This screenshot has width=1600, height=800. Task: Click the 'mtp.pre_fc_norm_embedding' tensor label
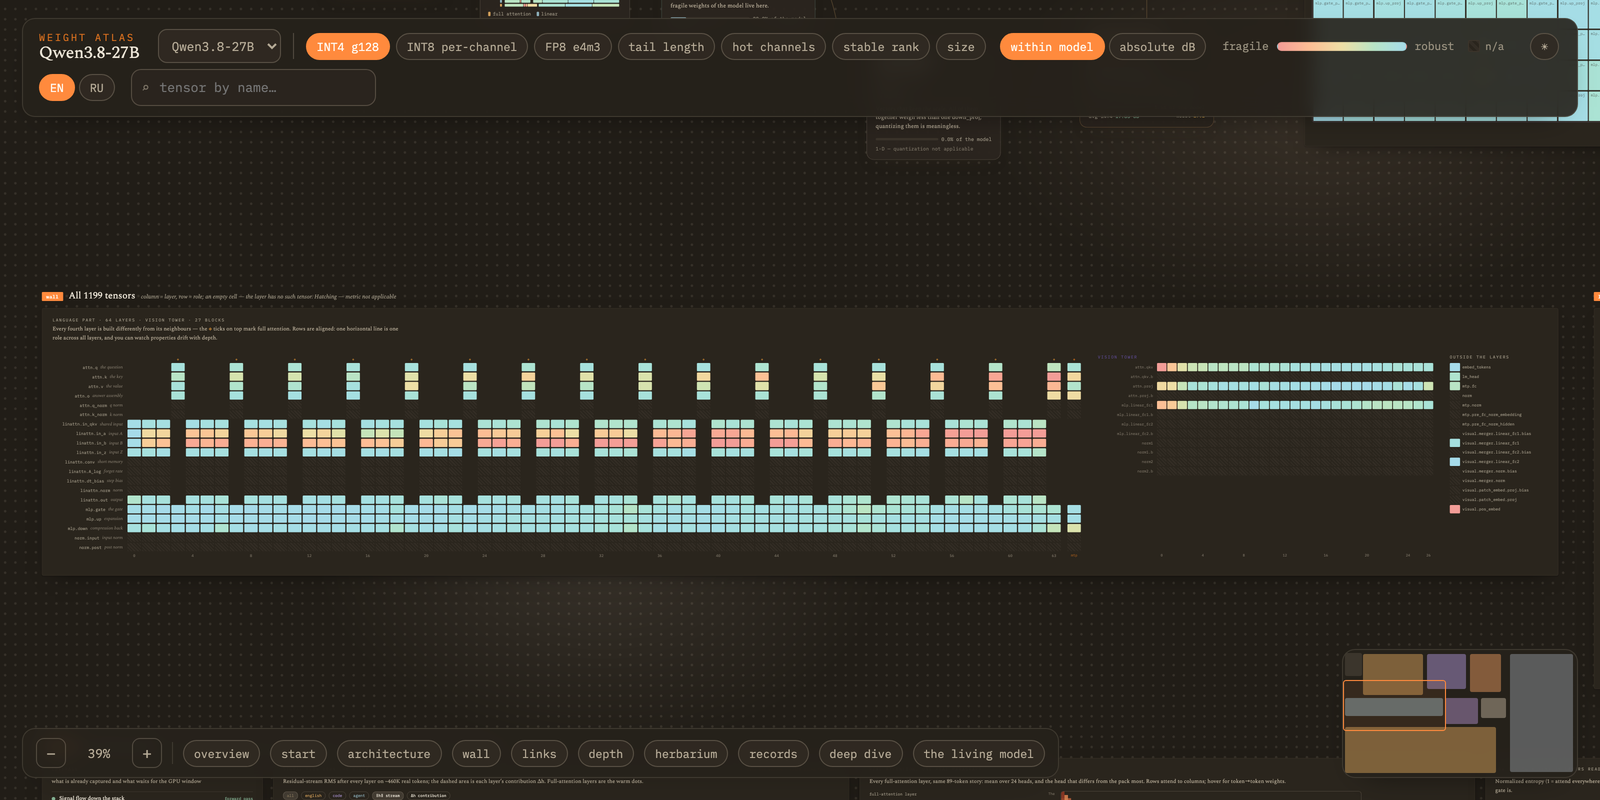[x=1492, y=415]
